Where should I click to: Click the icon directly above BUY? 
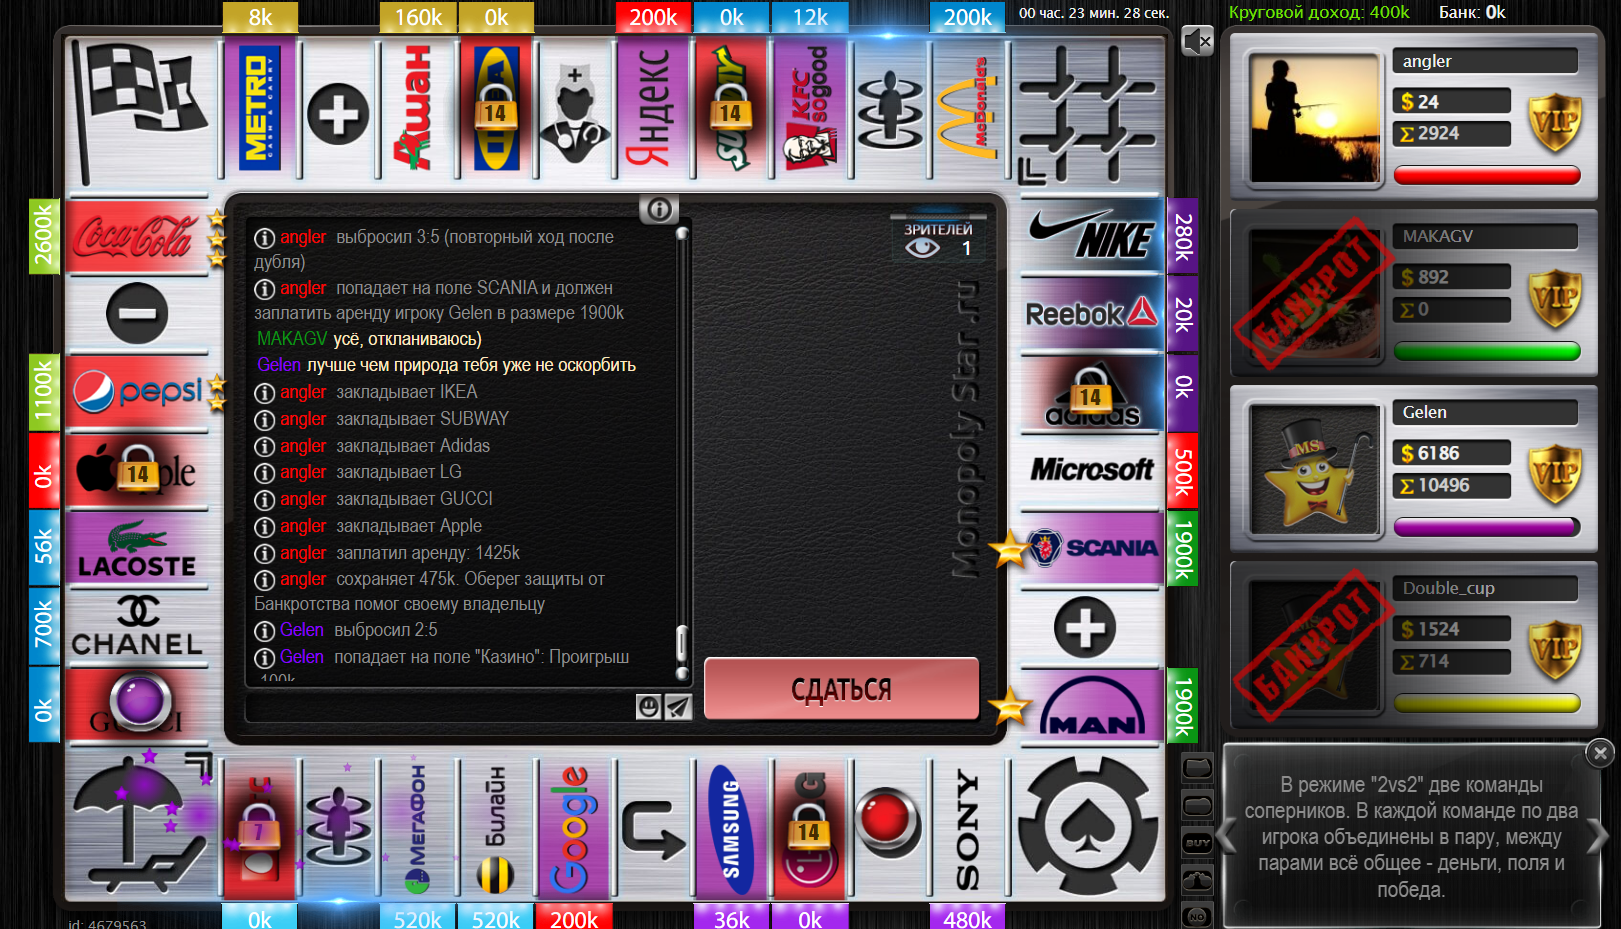(x=1197, y=805)
